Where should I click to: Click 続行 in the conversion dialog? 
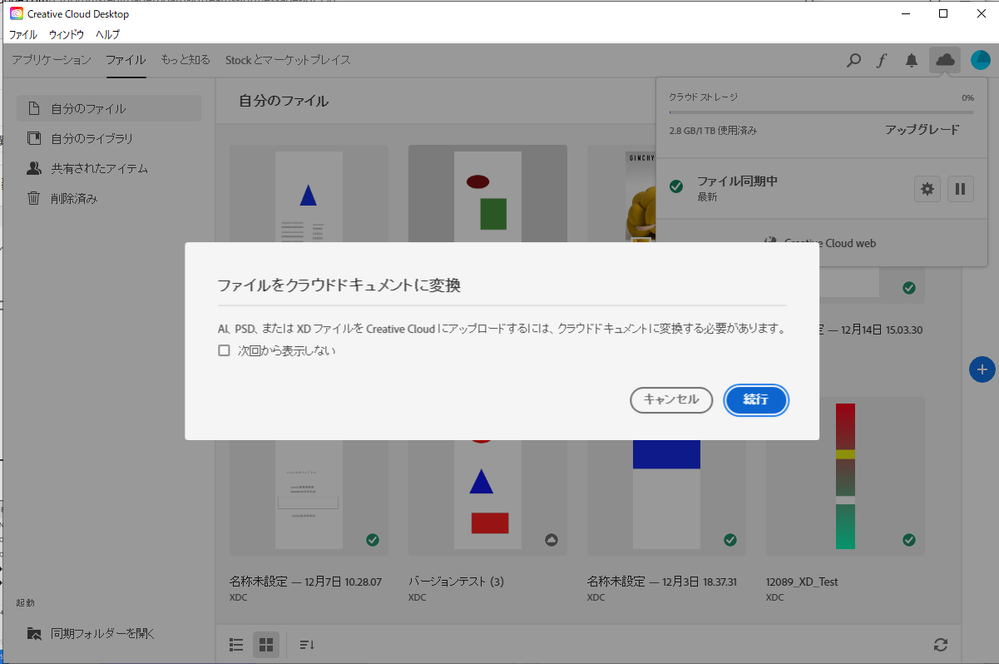[x=756, y=400]
